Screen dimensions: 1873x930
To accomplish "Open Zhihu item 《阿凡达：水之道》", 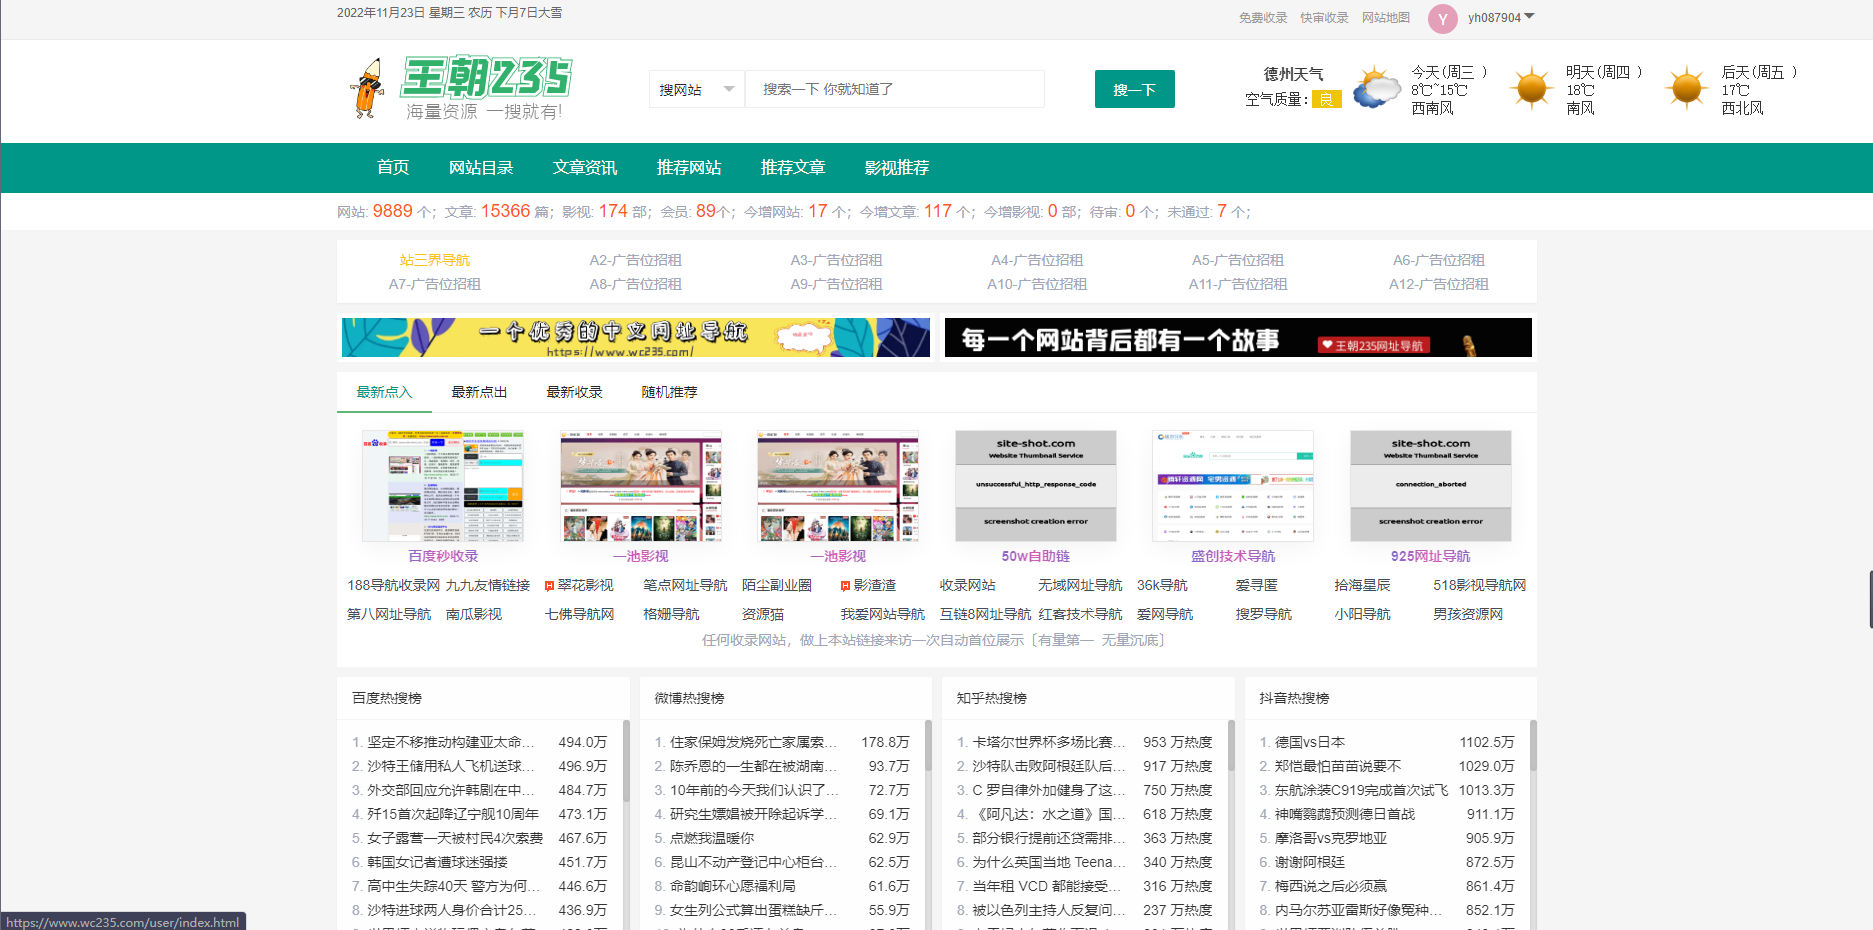I will click(x=1049, y=814).
